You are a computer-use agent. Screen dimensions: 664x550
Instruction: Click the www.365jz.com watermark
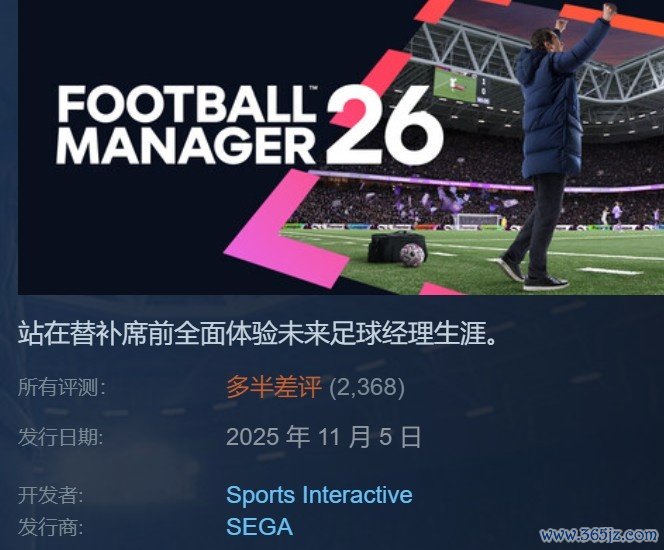coord(599,535)
